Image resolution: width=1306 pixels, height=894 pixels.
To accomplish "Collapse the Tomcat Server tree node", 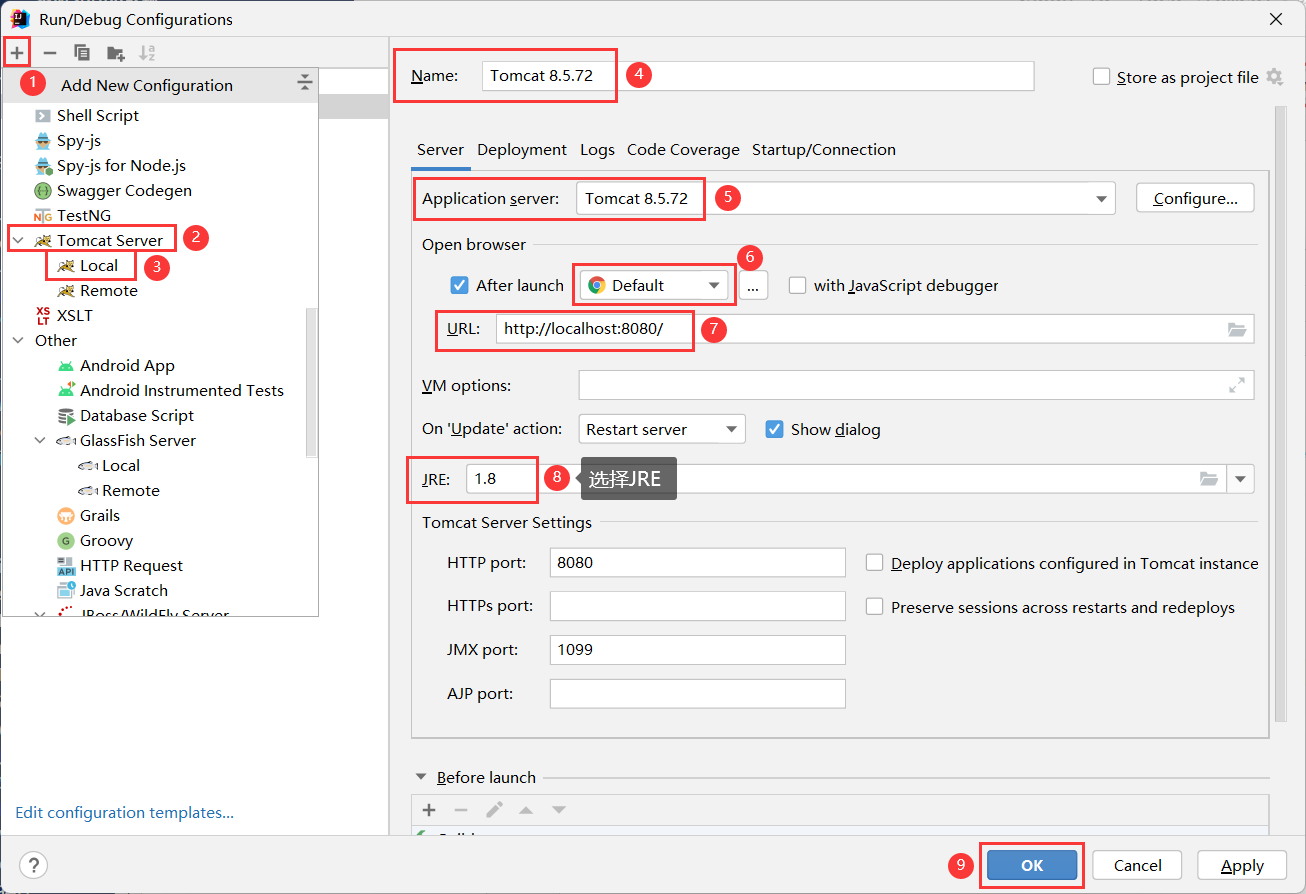I will coord(18,240).
